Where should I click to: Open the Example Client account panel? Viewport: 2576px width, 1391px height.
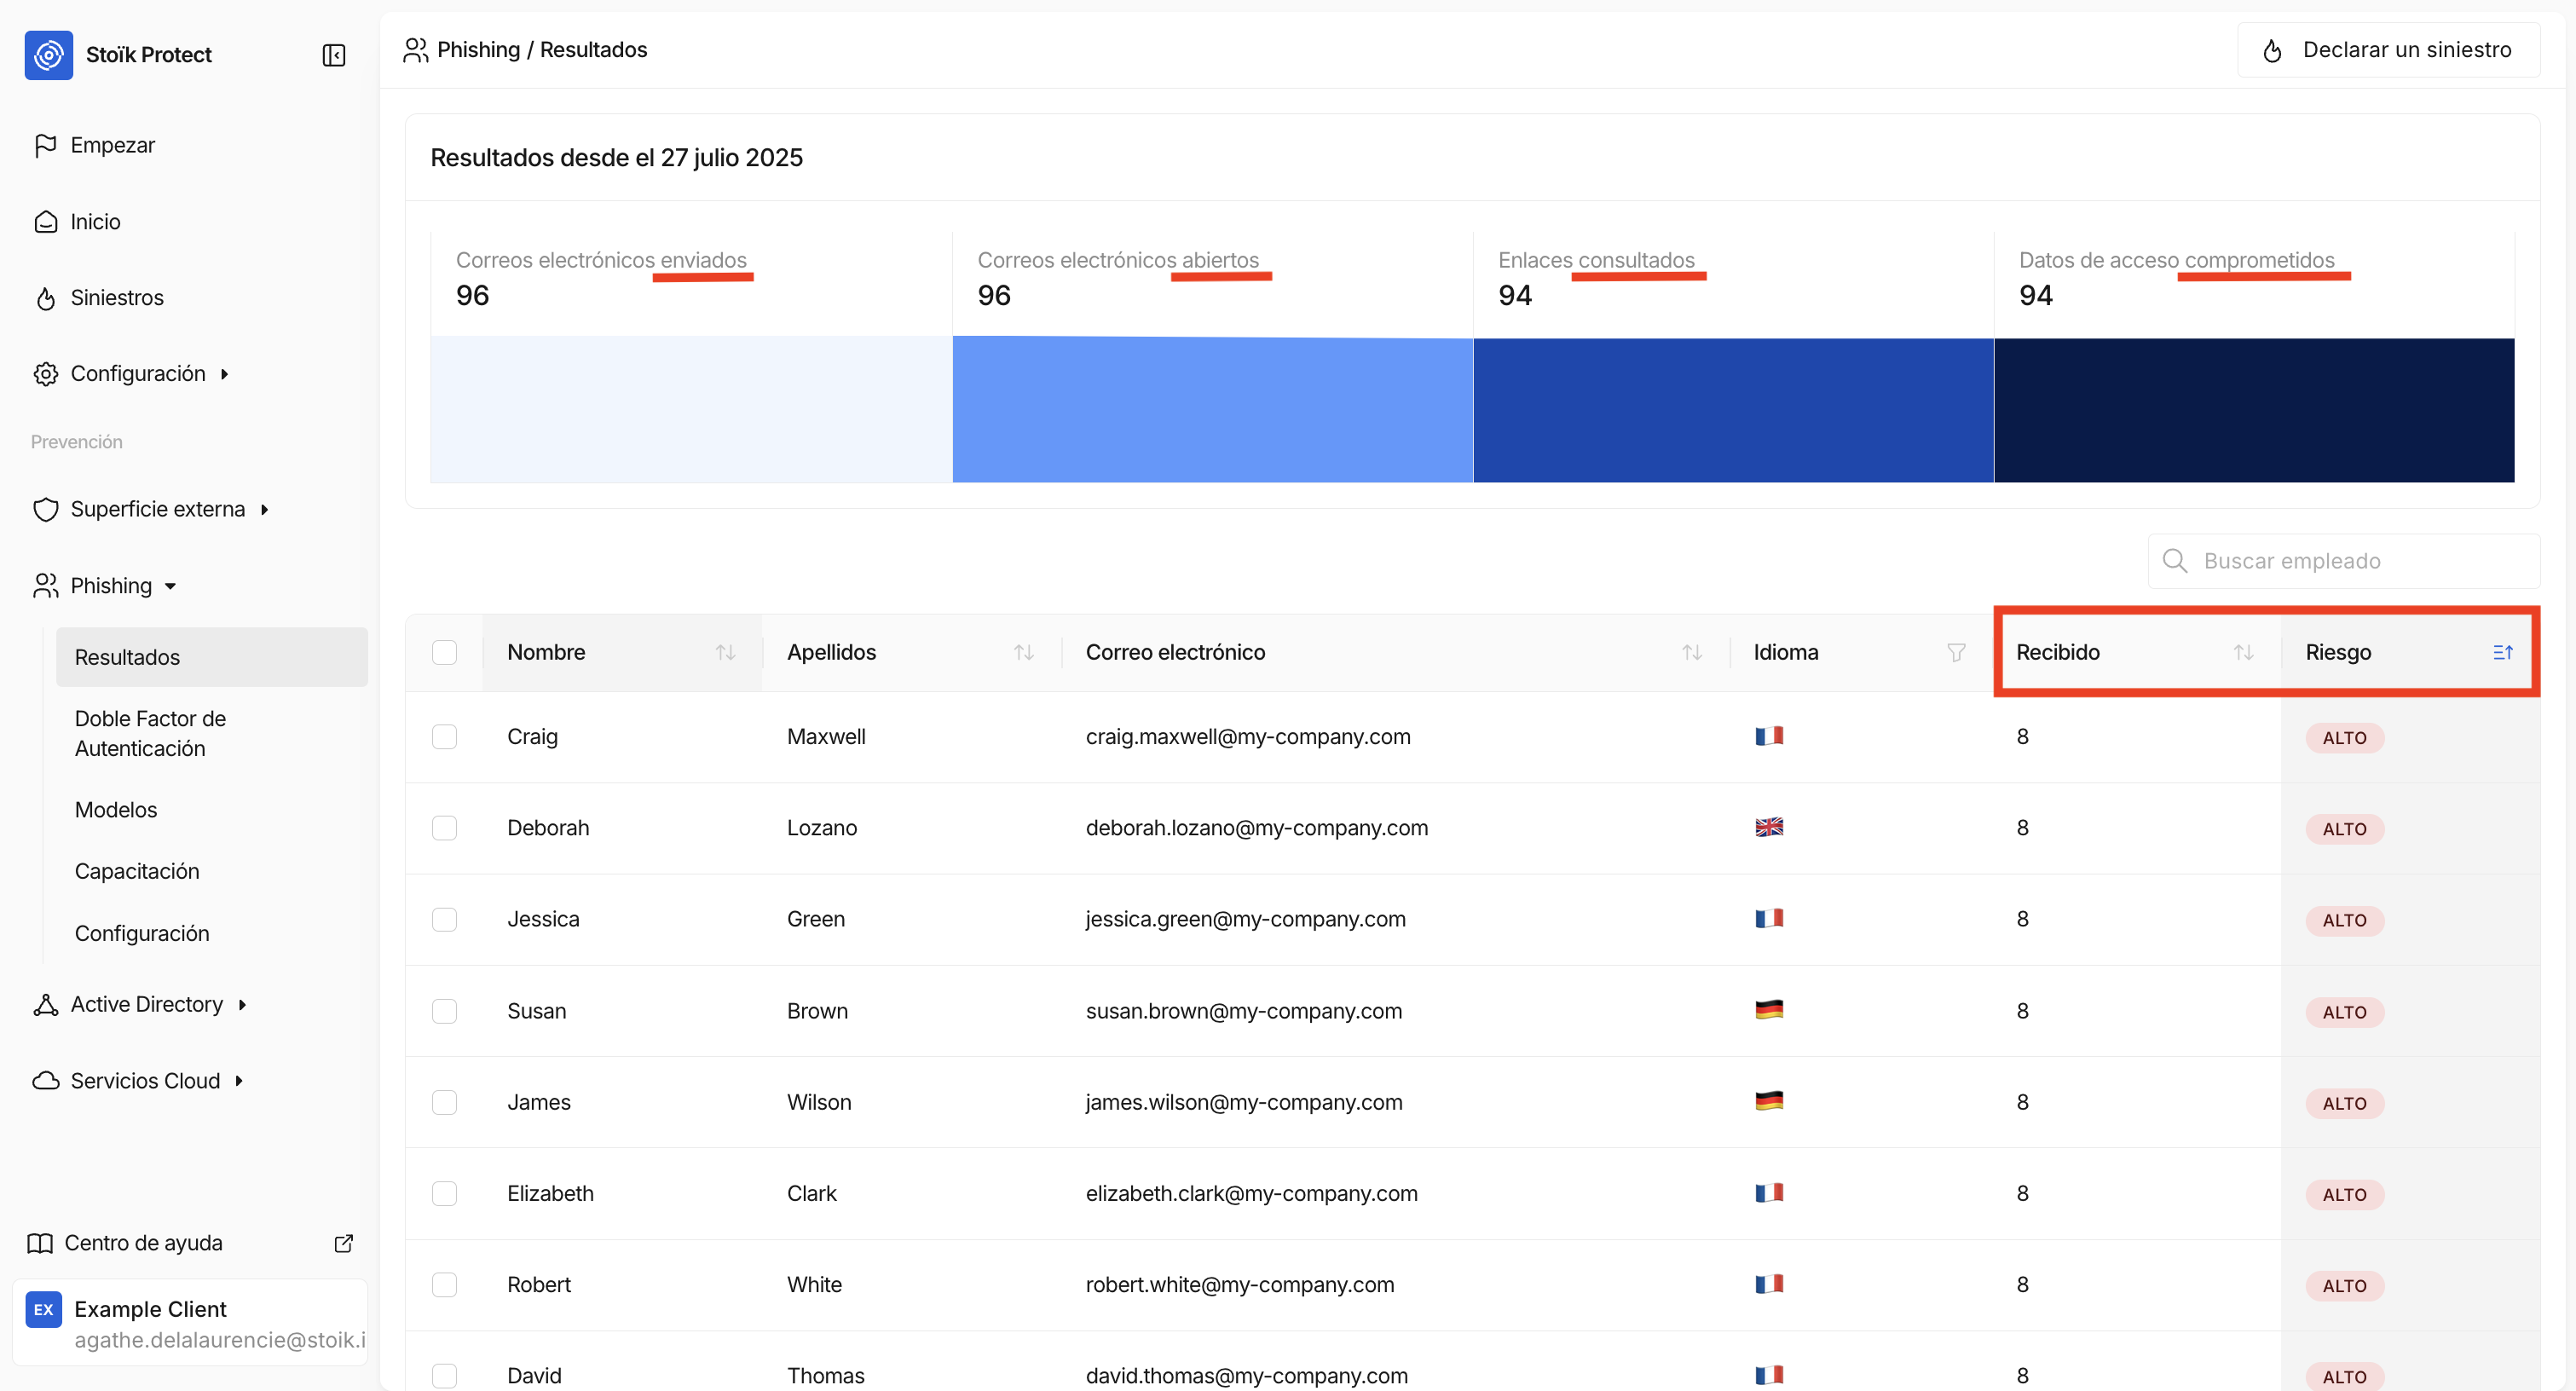pyautogui.click(x=190, y=1322)
